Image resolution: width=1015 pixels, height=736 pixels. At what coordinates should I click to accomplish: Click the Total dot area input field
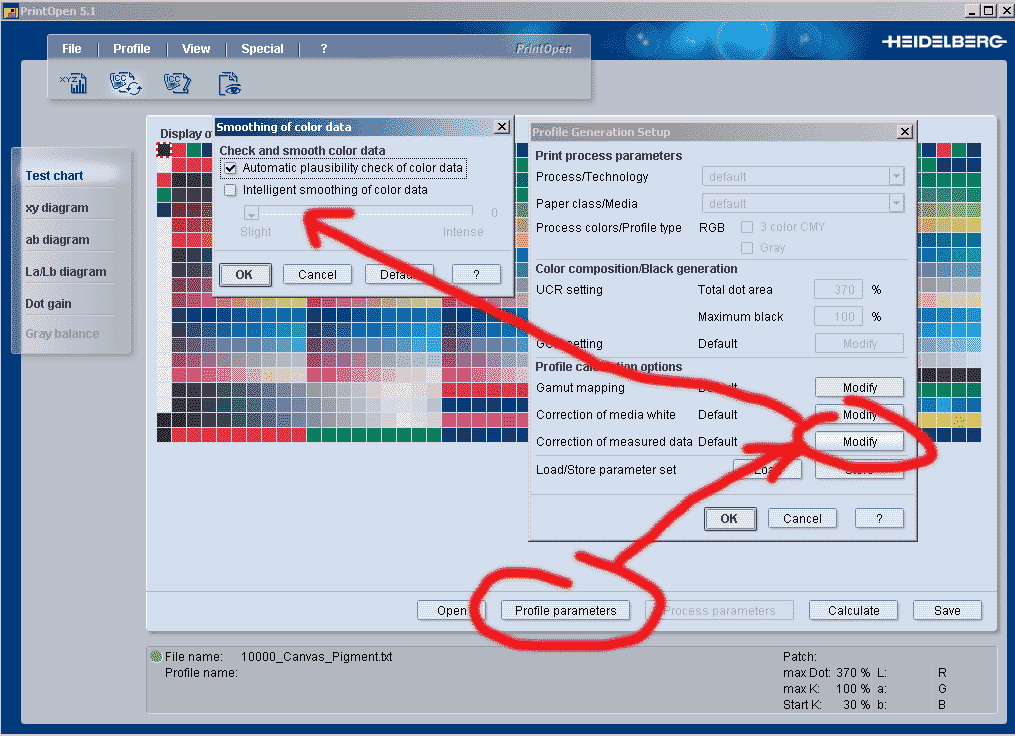(838, 289)
